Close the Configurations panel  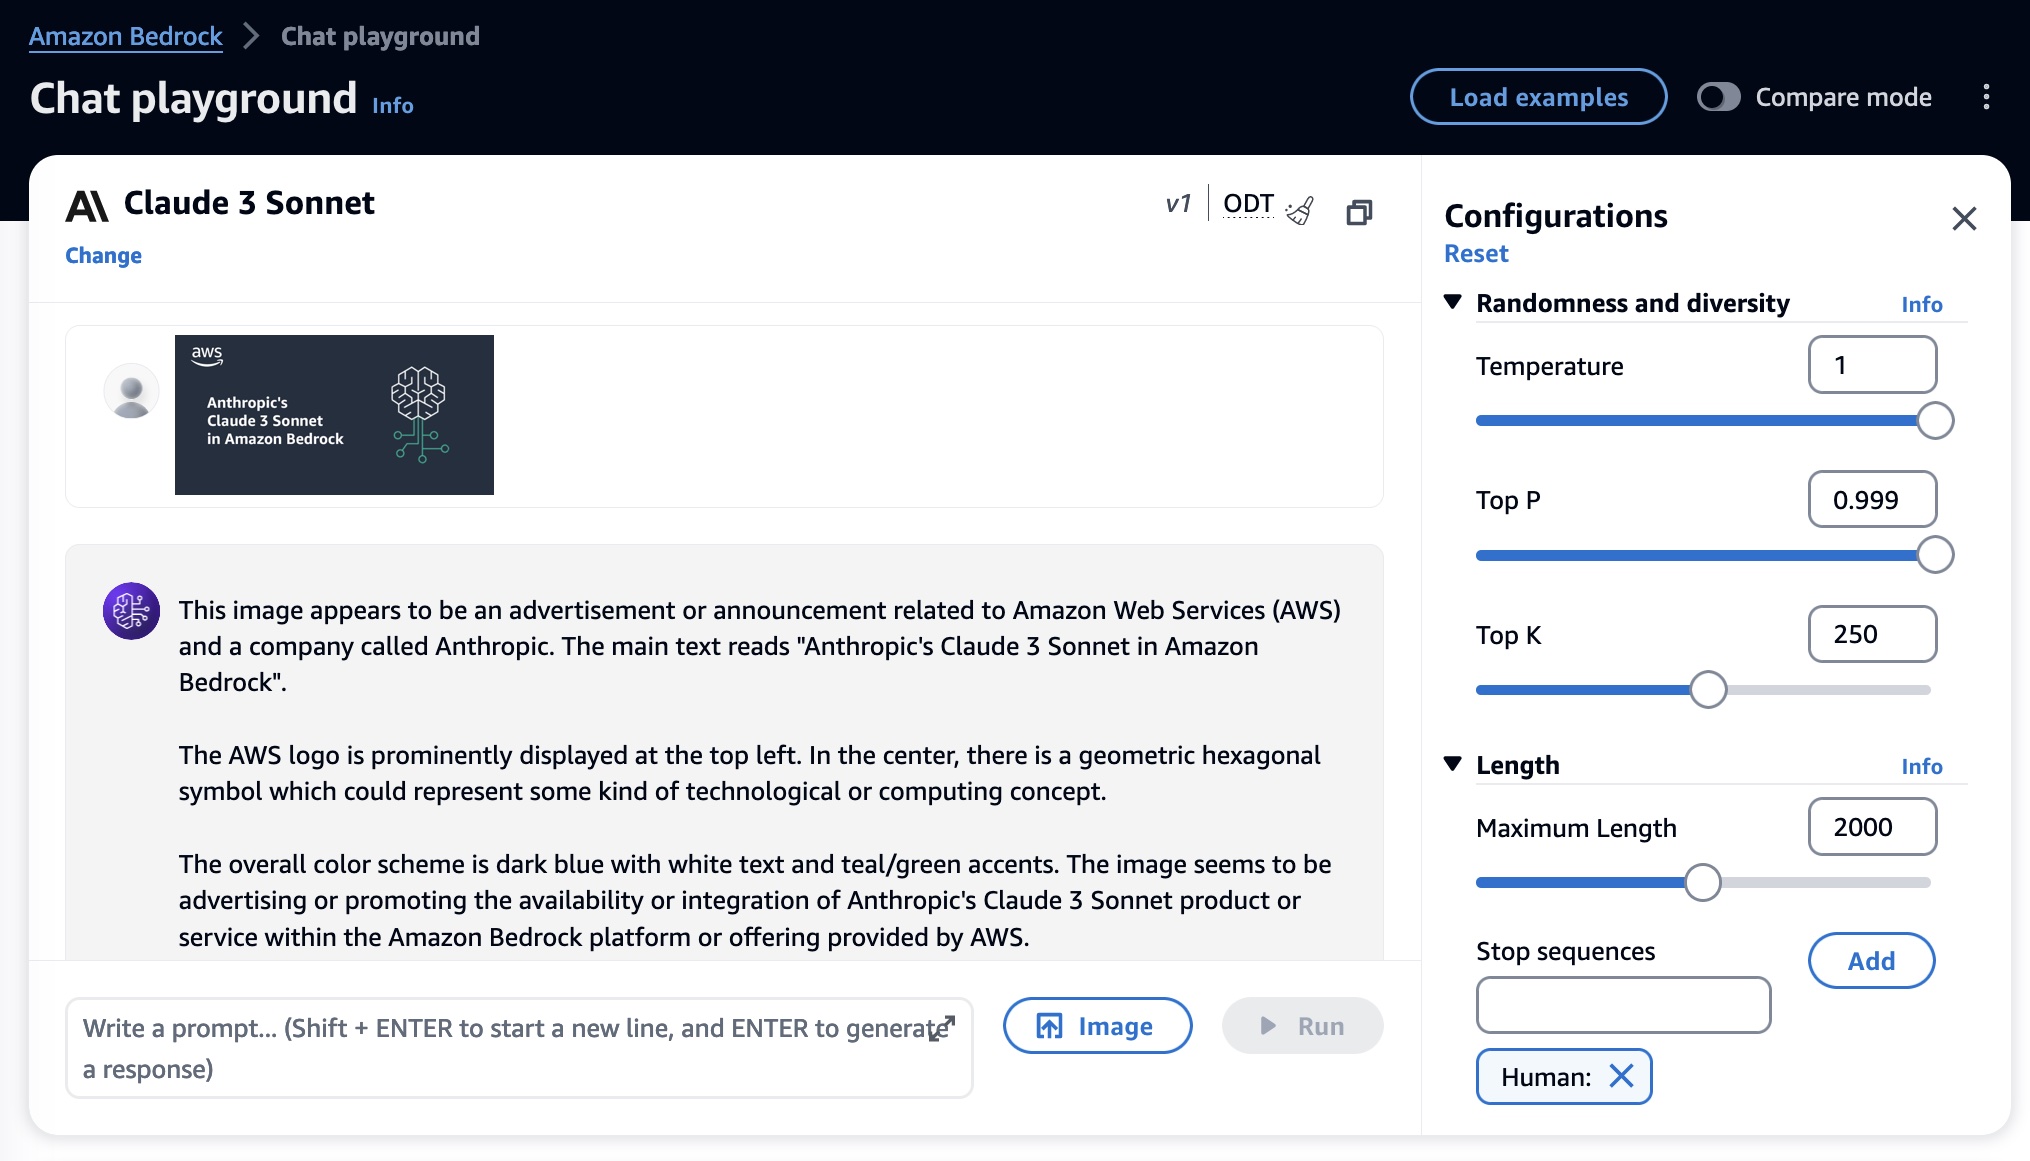tap(1964, 218)
